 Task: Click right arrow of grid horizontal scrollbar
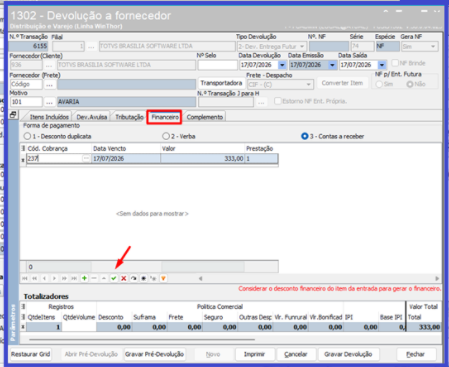tap(437, 278)
